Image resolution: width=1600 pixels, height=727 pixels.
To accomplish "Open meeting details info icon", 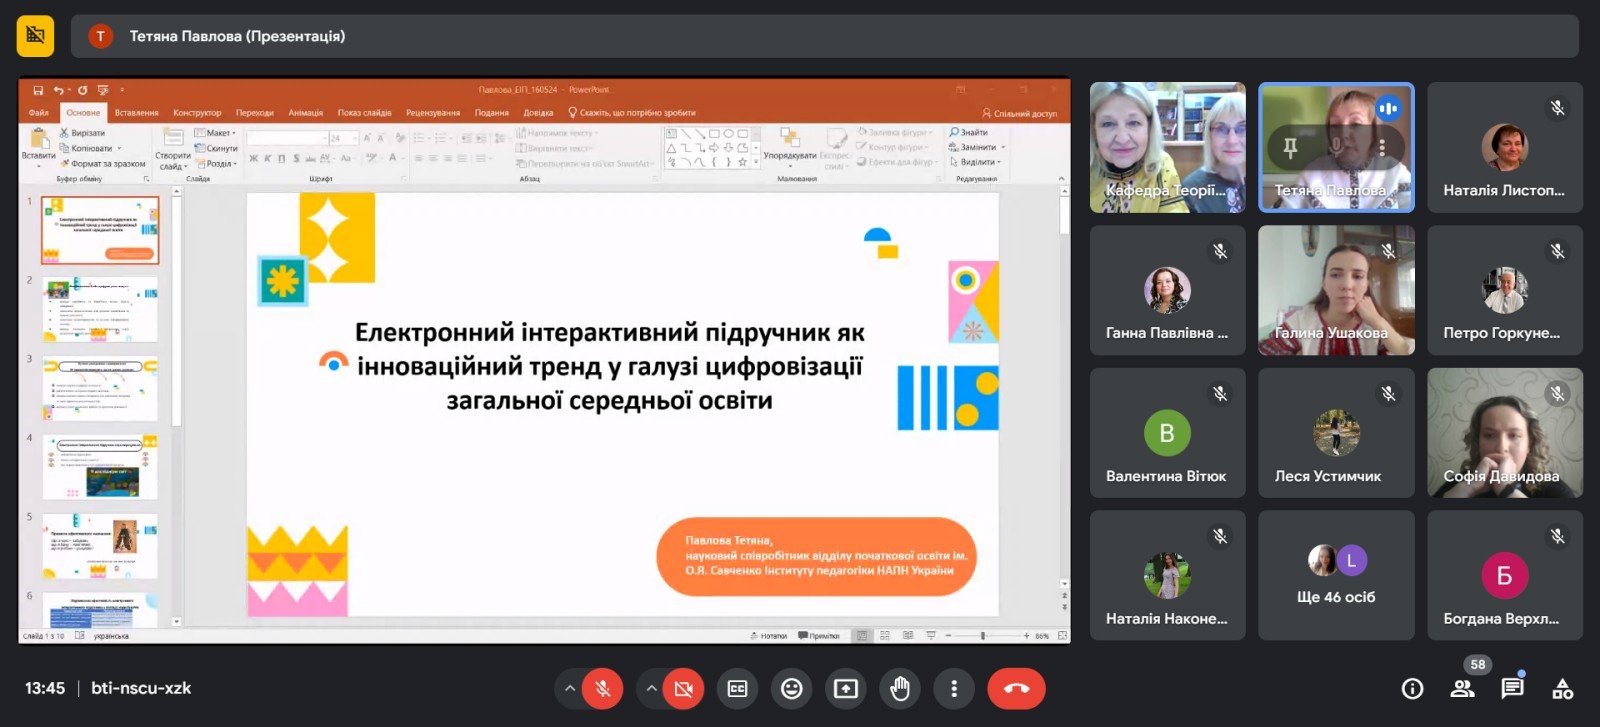I will click(x=1412, y=688).
